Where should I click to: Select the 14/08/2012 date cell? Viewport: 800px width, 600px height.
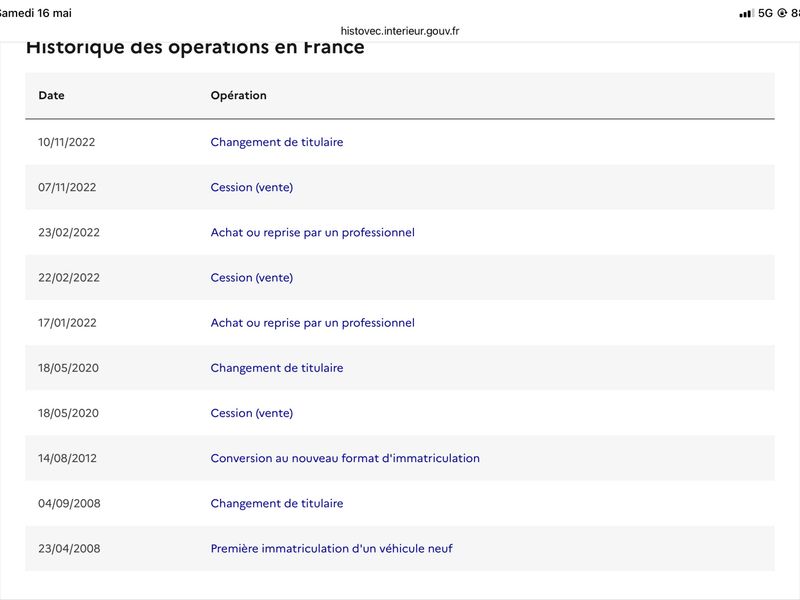point(67,458)
